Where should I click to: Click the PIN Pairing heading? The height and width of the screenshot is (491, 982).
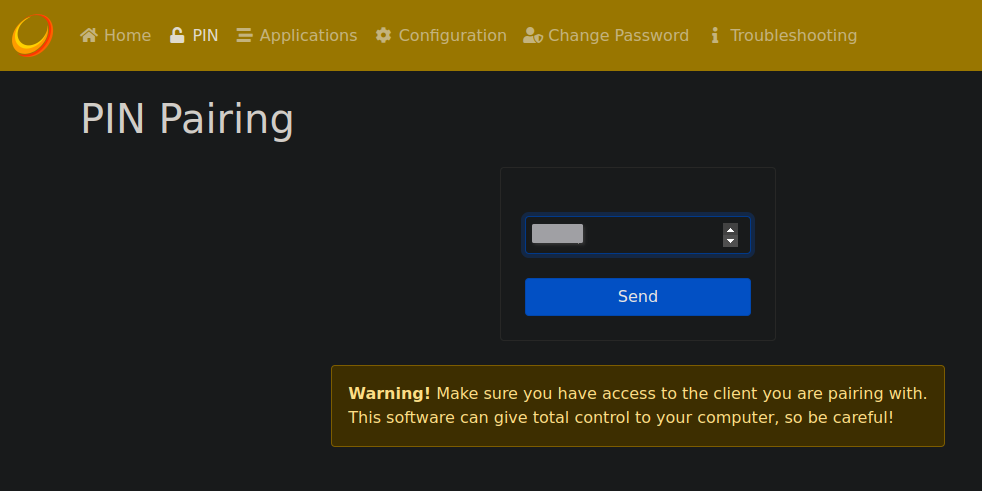[187, 119]
